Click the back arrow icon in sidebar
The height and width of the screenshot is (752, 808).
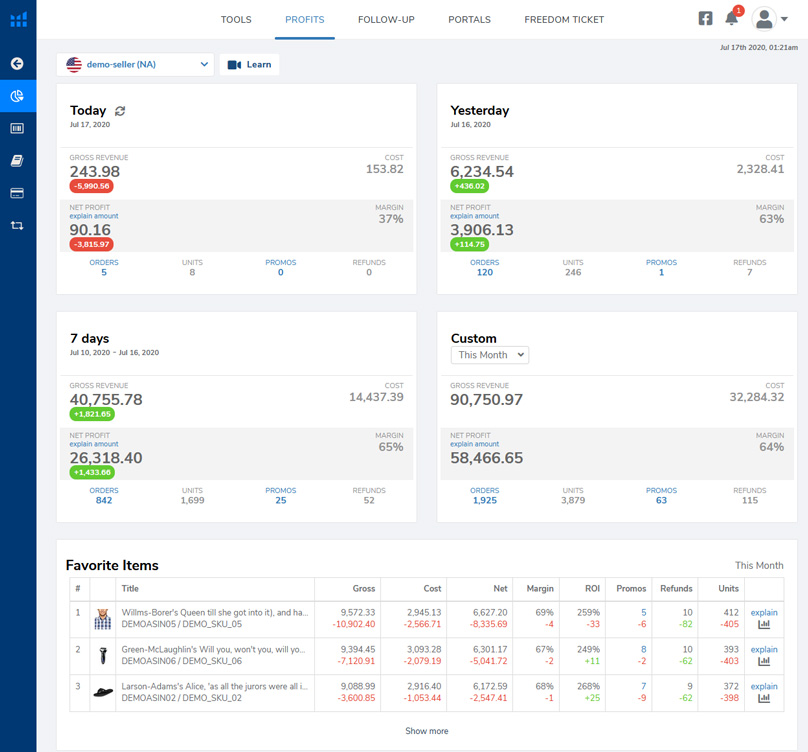pyautogui.click(x=17, y=64)
